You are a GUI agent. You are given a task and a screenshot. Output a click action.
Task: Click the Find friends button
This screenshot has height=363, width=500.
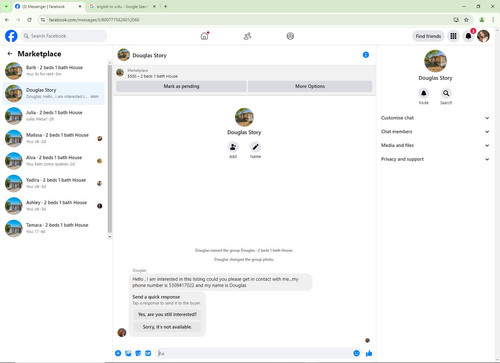point(428,36)
